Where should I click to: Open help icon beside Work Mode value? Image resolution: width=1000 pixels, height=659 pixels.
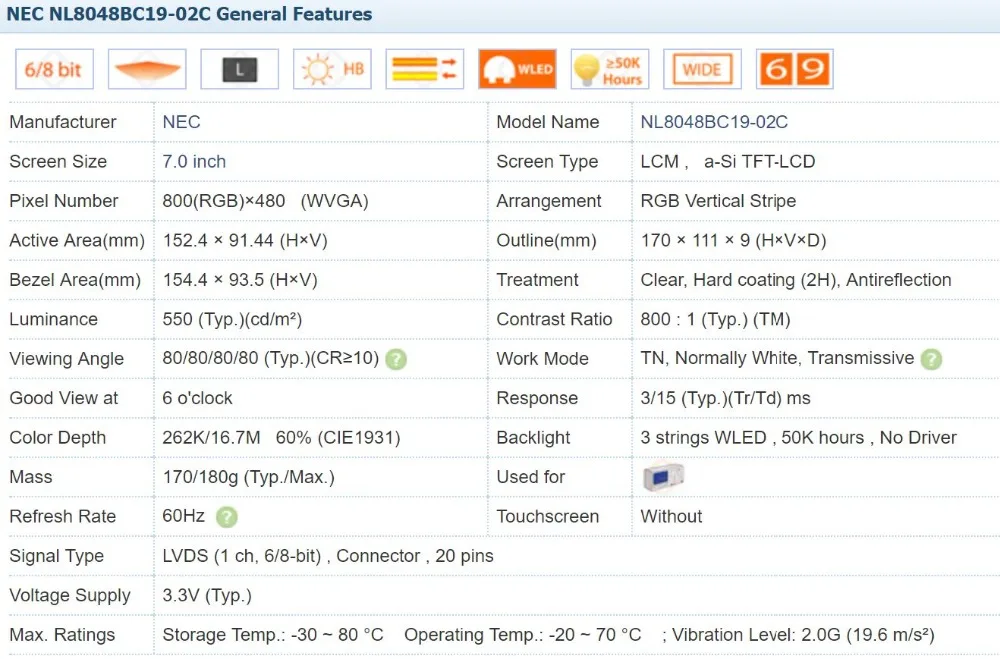931,359
